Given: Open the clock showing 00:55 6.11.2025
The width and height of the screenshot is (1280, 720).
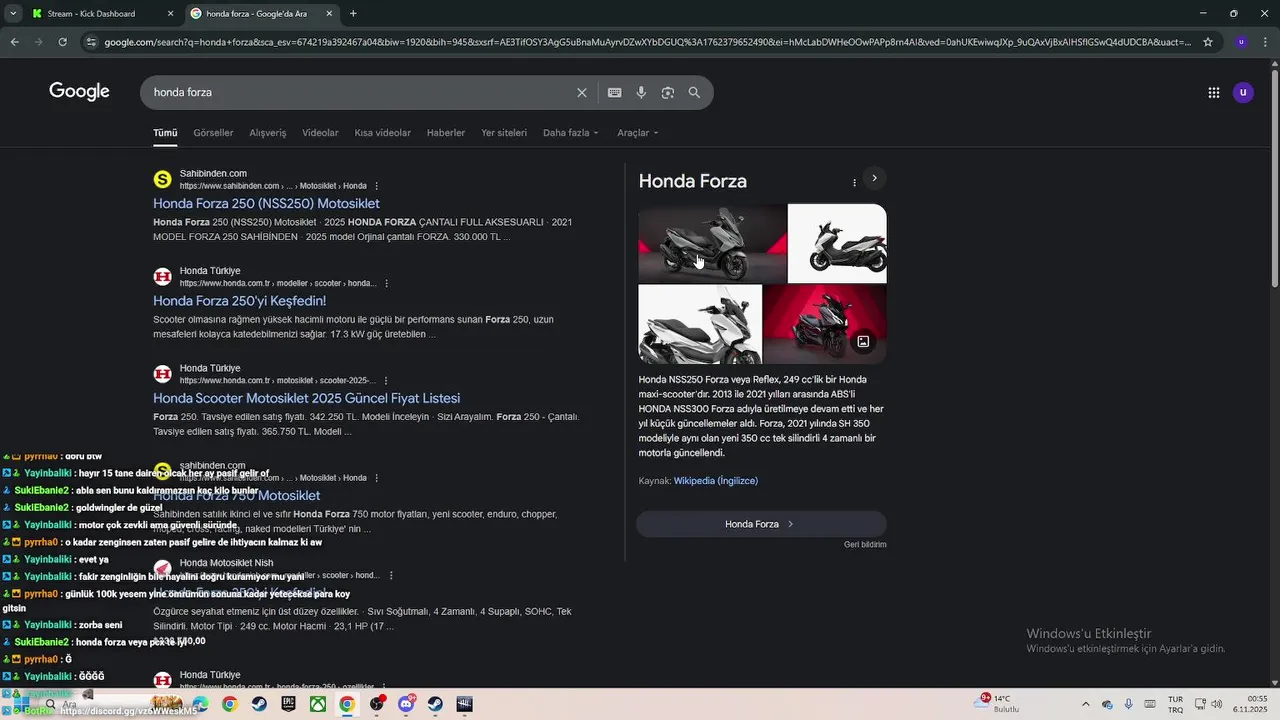Looking at the screenshot, I should tap(1249, 704).
